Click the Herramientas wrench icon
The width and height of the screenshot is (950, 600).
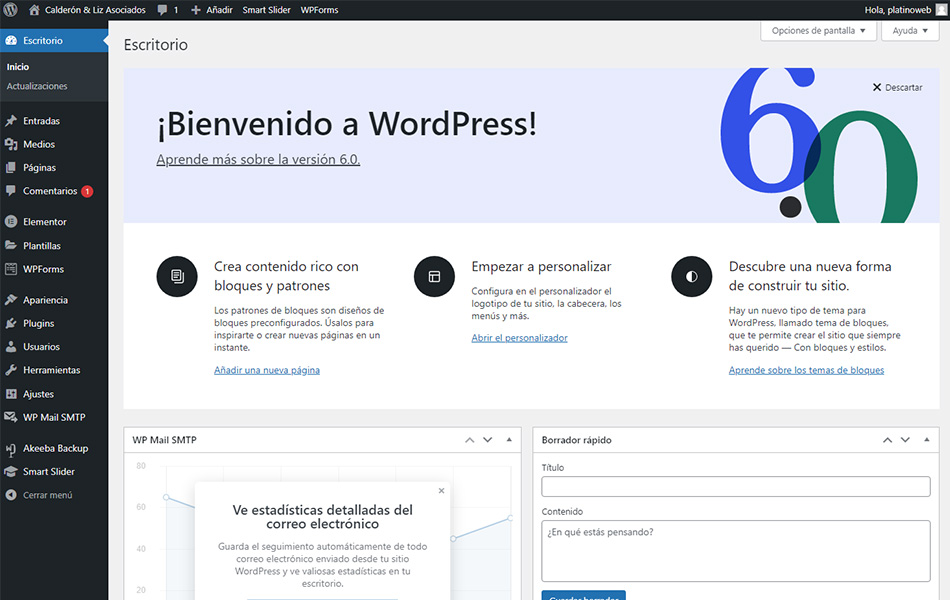[11, 370]
